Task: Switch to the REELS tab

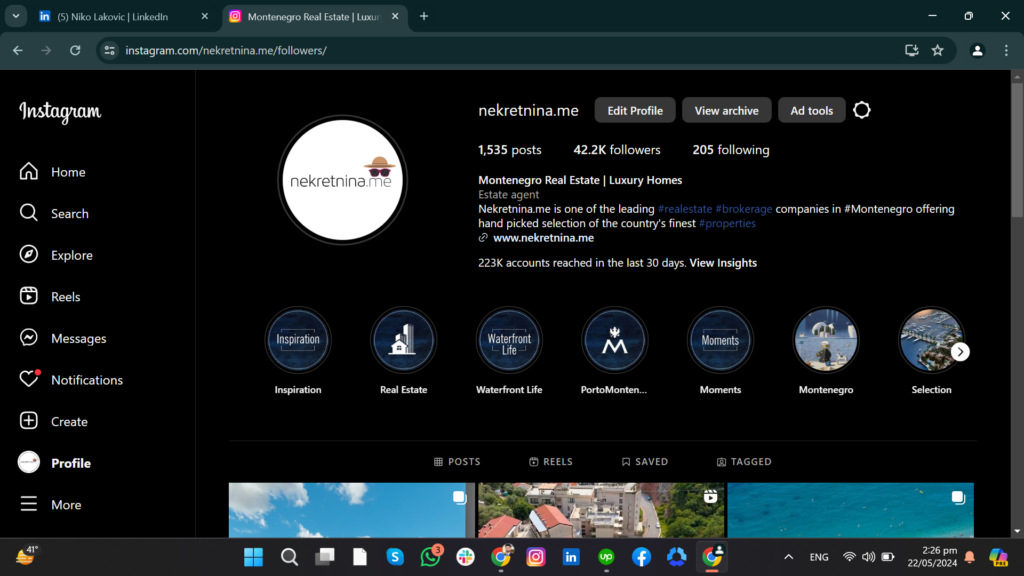Action: 551,461
